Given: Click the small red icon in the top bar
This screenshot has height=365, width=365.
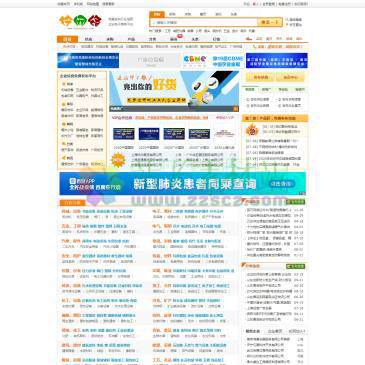Looking at the screenshot, I should pos(255,4).
